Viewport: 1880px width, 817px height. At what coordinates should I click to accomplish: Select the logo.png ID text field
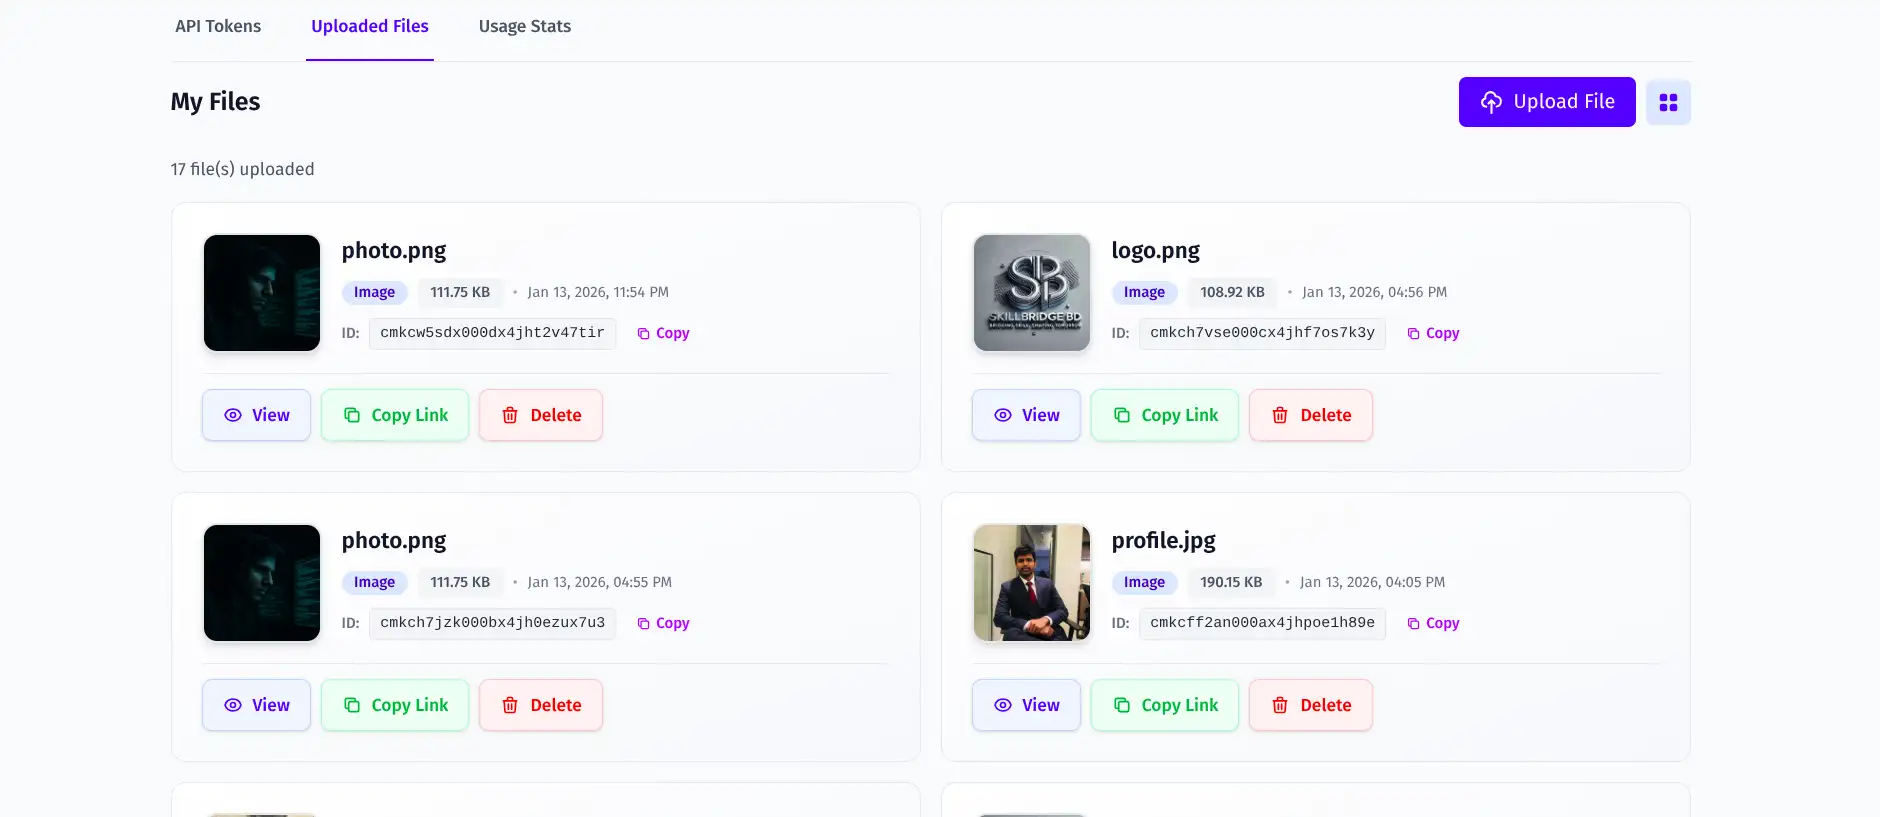1261,333
